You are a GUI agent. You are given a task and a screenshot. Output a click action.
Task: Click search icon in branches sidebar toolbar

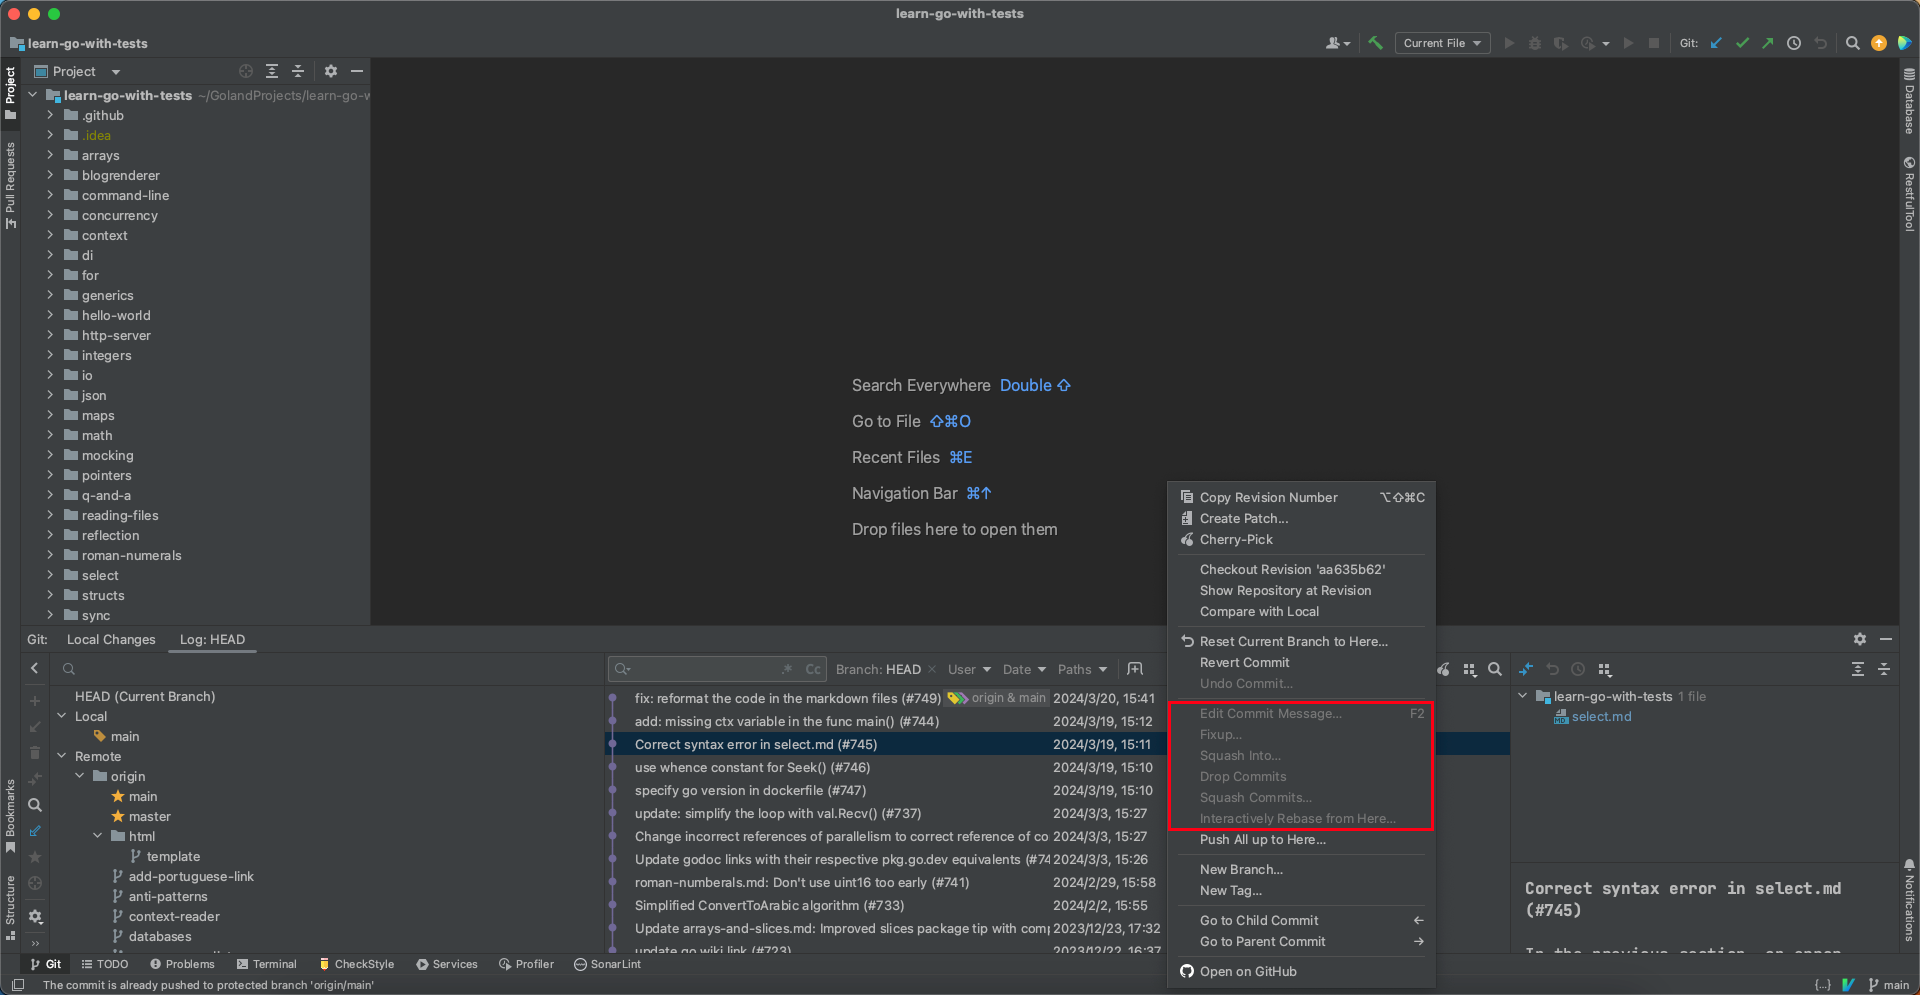point(35,805)
